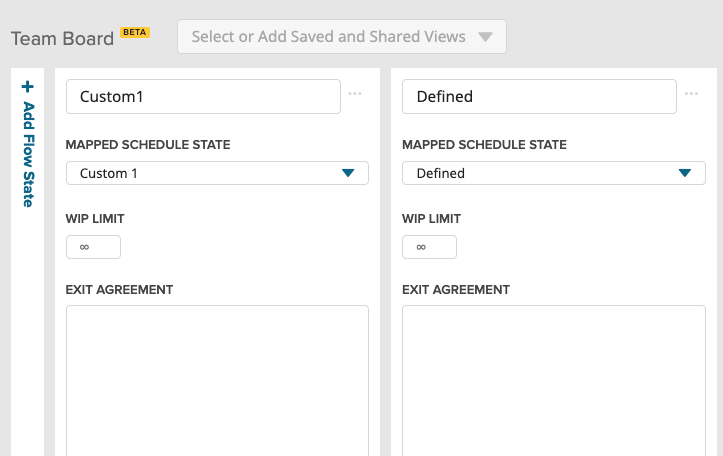The height and width of the screenshot is (456, 723).
Task: Click the Team Board page title
Action: pos(62,39)
